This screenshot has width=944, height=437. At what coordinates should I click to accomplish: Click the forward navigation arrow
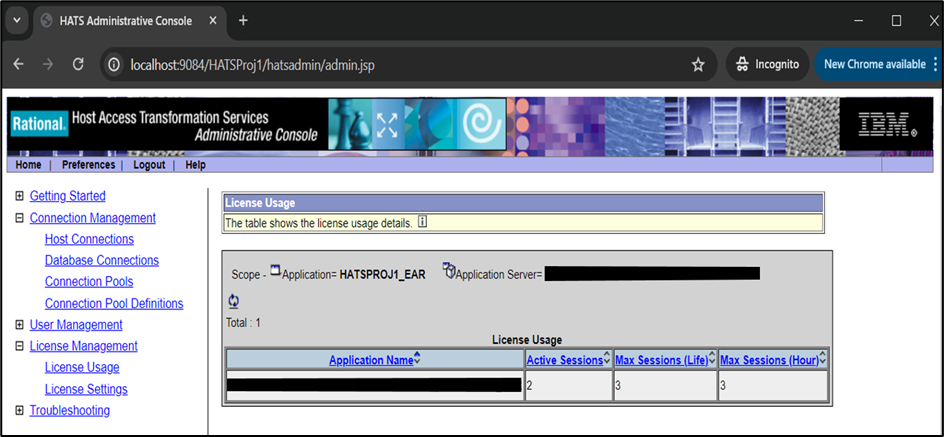click(x=48, y=64)
